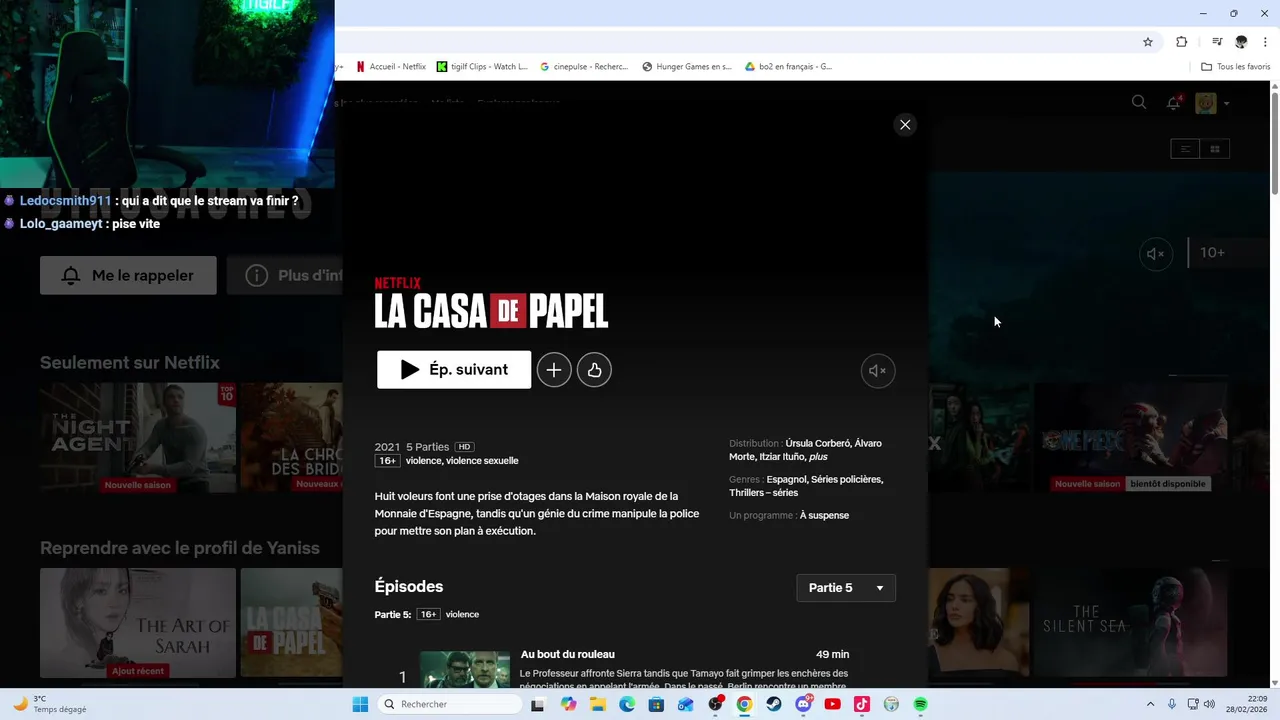
Task: Click the taskbar Rechercher search box
Action: [x=450, y=704]
